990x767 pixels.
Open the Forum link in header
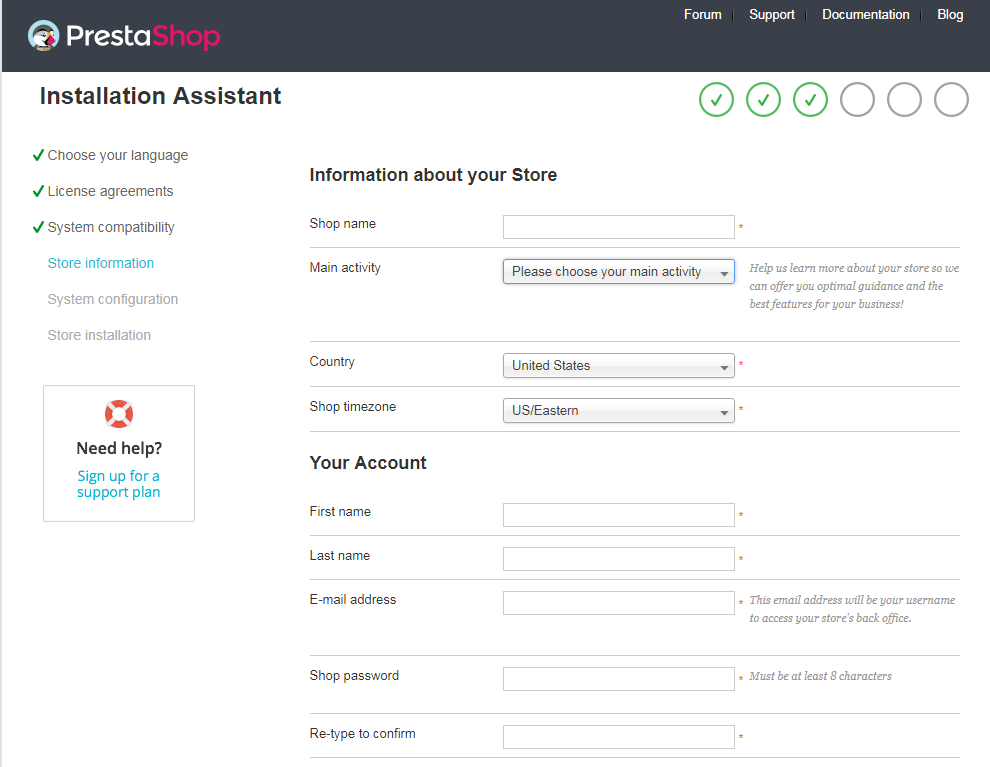tap(702, 15)
